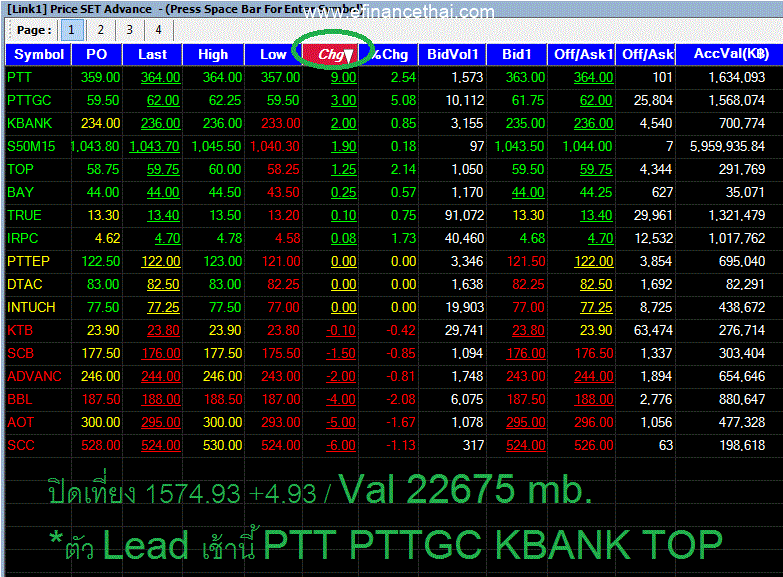Screen dimensions: 783x577
Task: Sort by the Chg column header
Action: [331, 54]
